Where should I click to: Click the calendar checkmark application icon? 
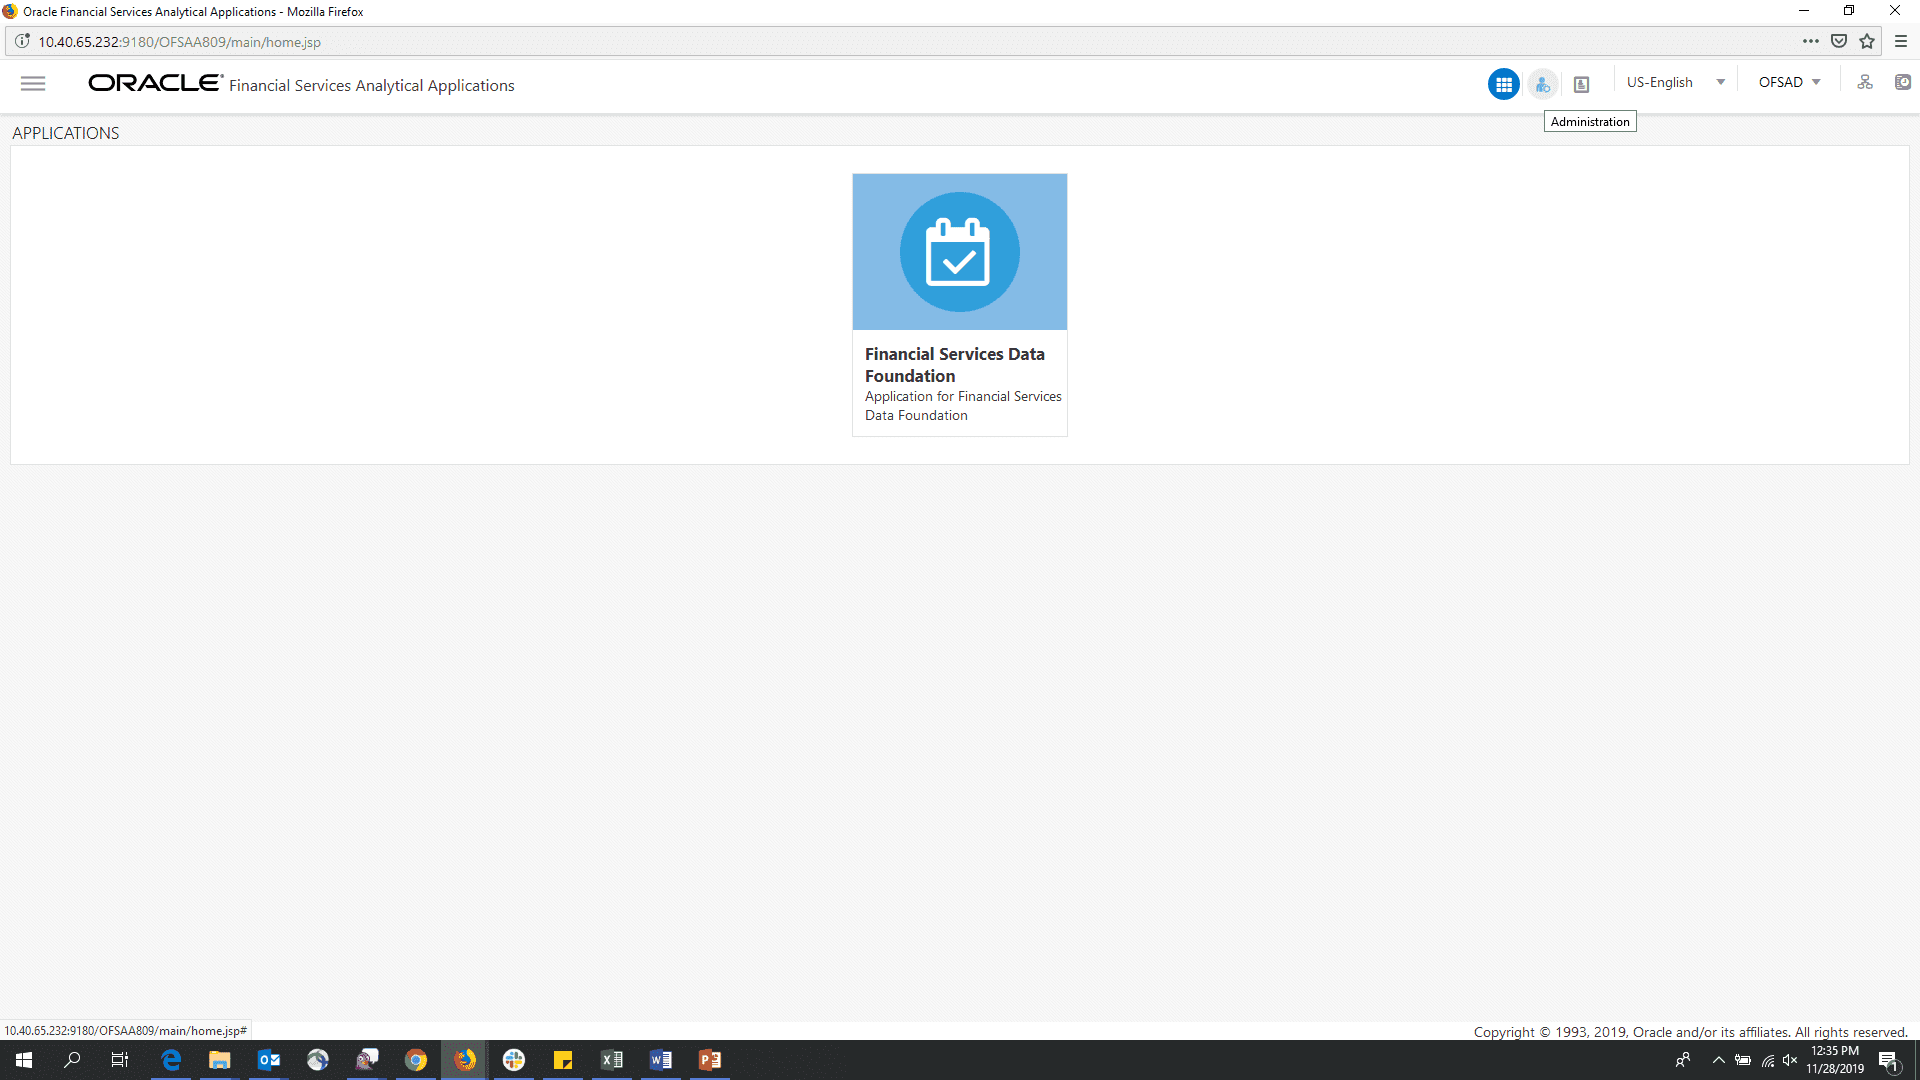coord(959,252)
